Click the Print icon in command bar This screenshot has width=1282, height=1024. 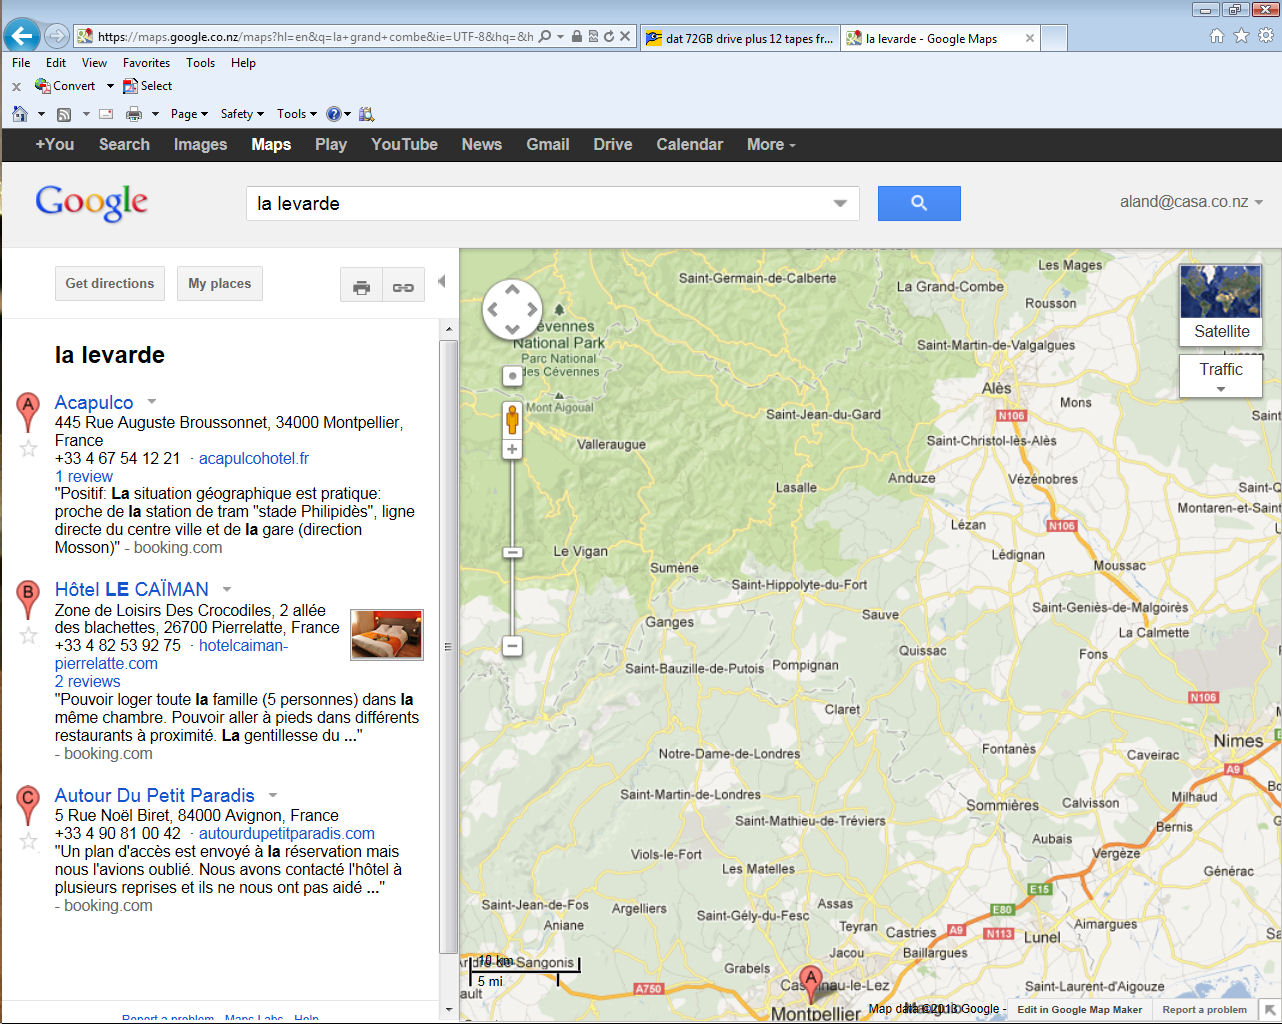(134, 114)
